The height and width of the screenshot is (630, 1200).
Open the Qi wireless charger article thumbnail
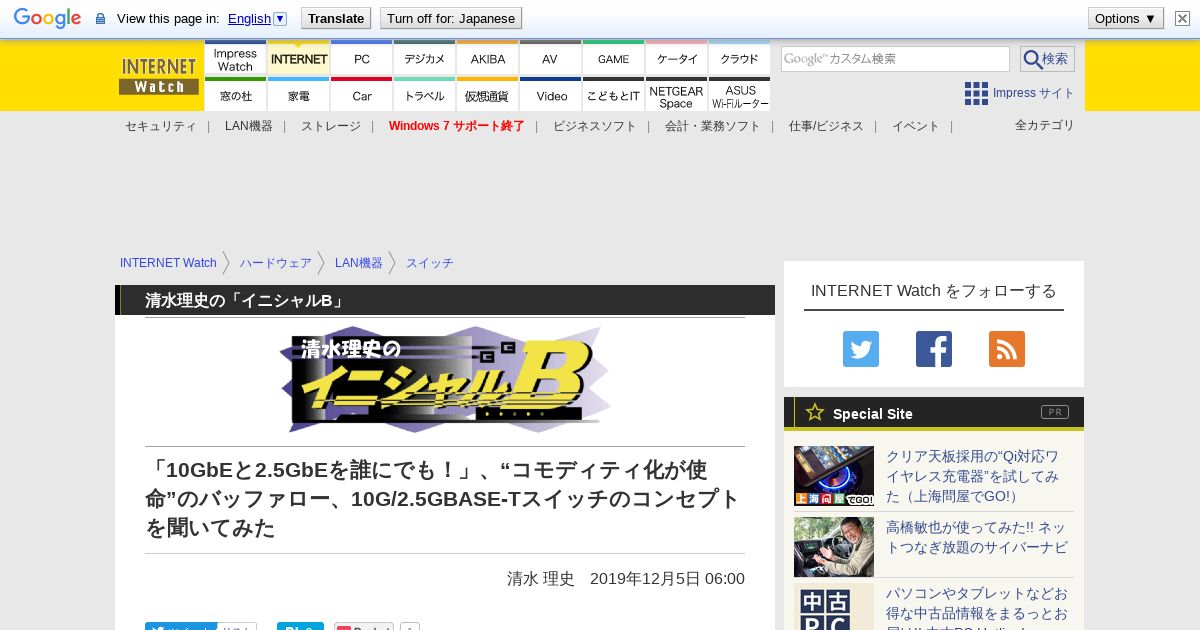834,476
